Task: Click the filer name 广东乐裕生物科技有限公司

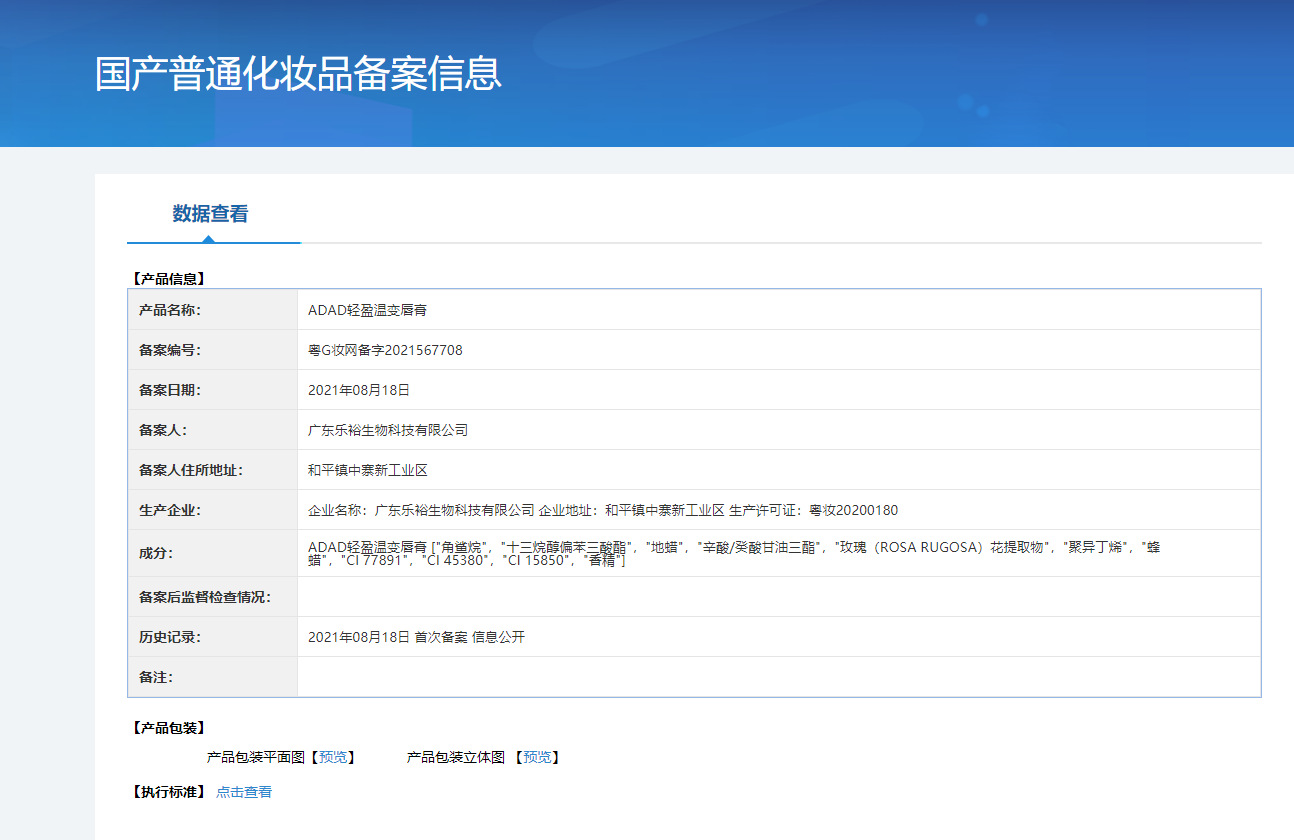Action: [x=388, y=430]
